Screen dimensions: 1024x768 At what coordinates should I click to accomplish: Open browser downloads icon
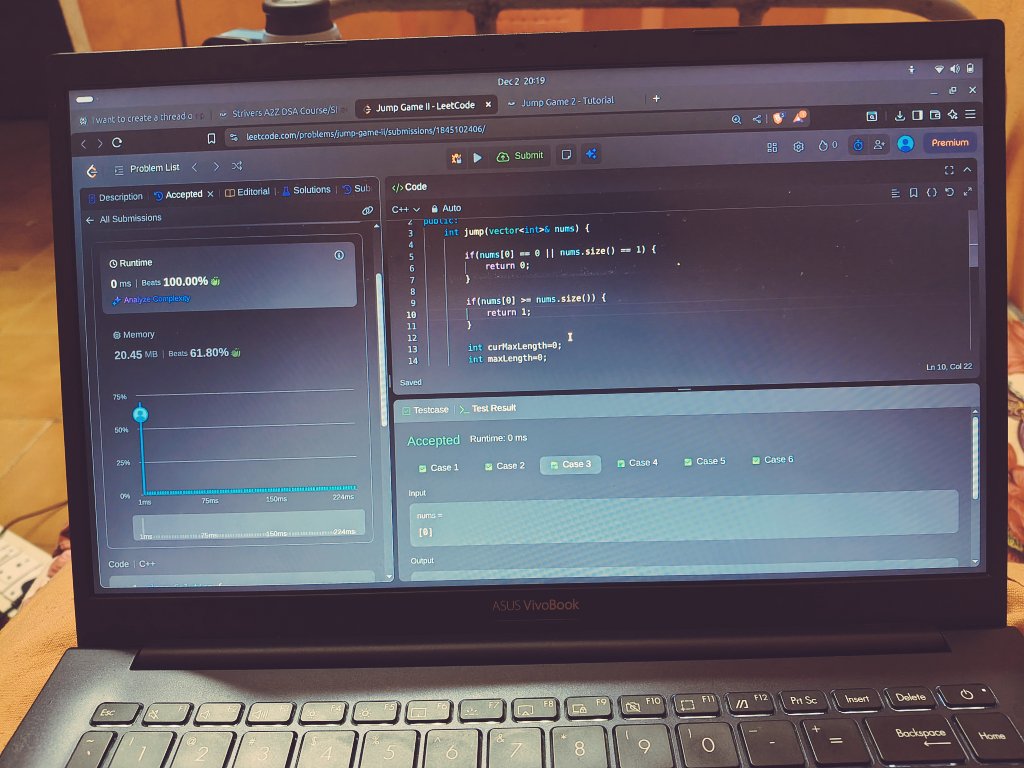pyautogui.click(x=899, y=116)
